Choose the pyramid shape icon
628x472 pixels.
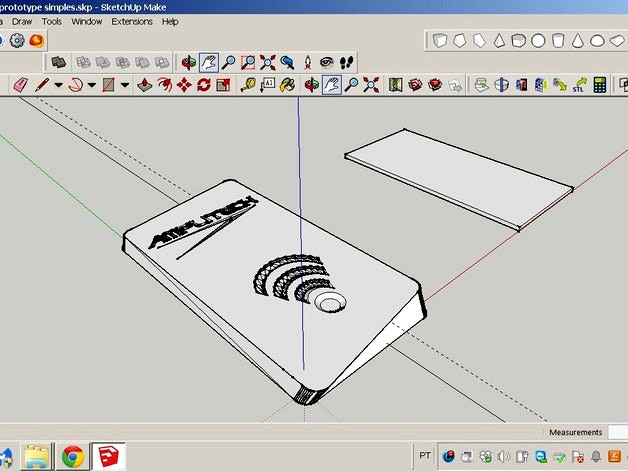499,40
